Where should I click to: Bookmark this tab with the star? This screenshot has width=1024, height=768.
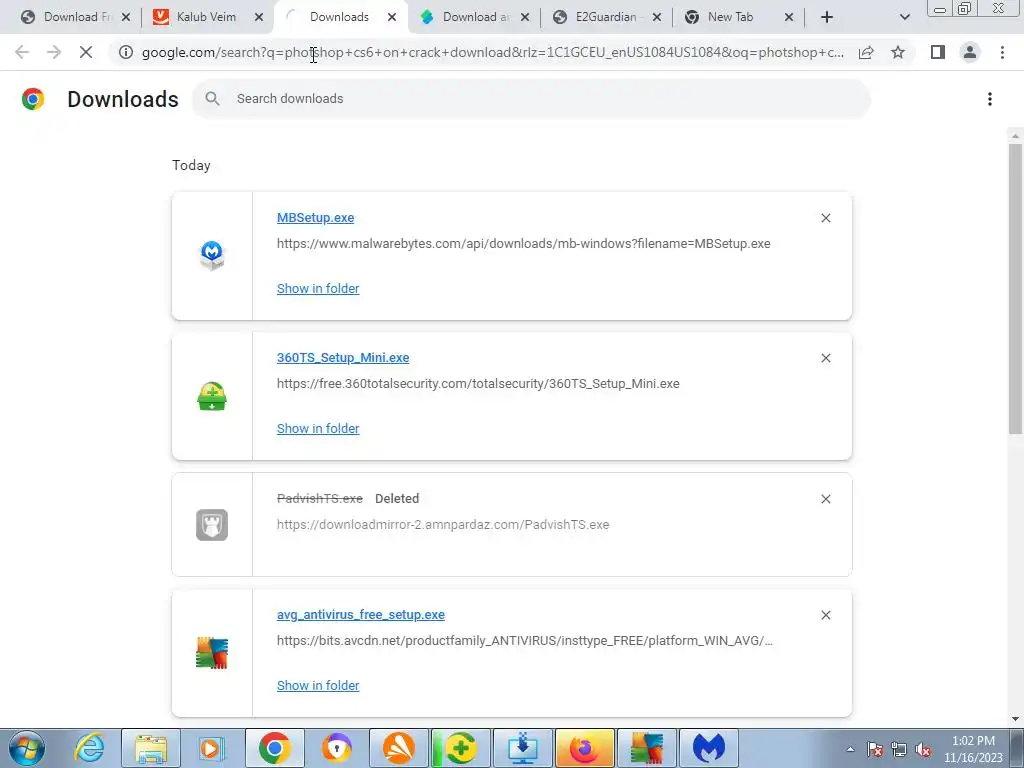898,52
